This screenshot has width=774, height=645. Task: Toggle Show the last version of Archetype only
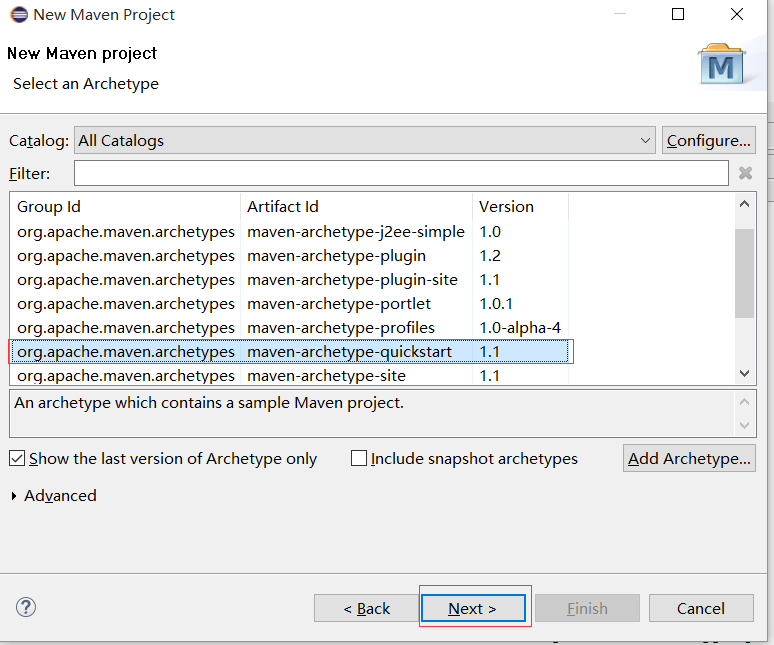17,458
